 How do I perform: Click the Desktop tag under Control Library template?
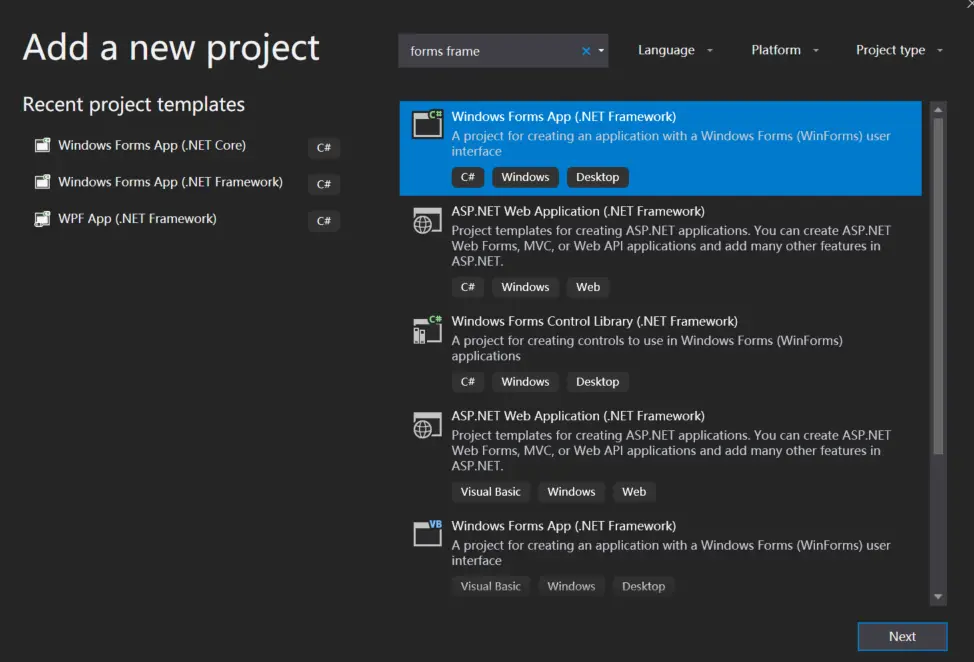click(598, 381)
